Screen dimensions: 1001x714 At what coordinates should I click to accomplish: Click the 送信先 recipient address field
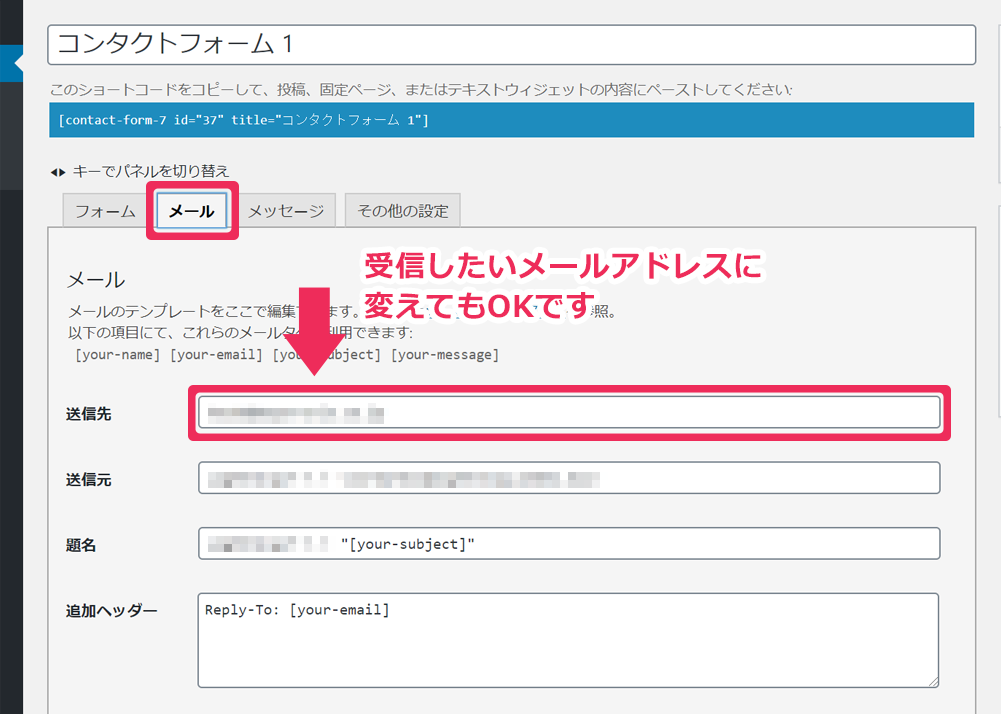pyautogui.click(x=568, y=412)
